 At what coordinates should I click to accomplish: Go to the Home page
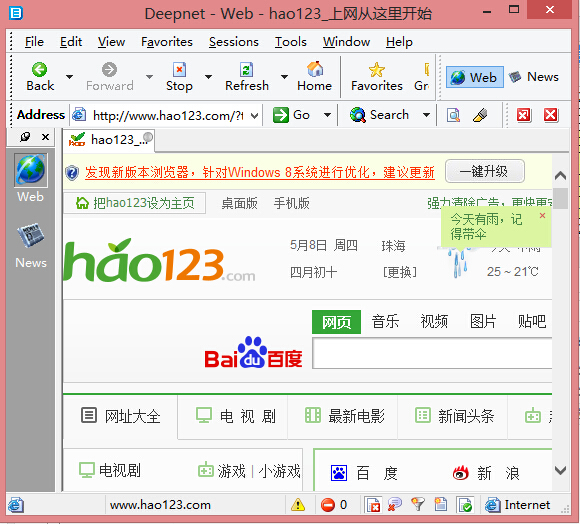[314, 77]
